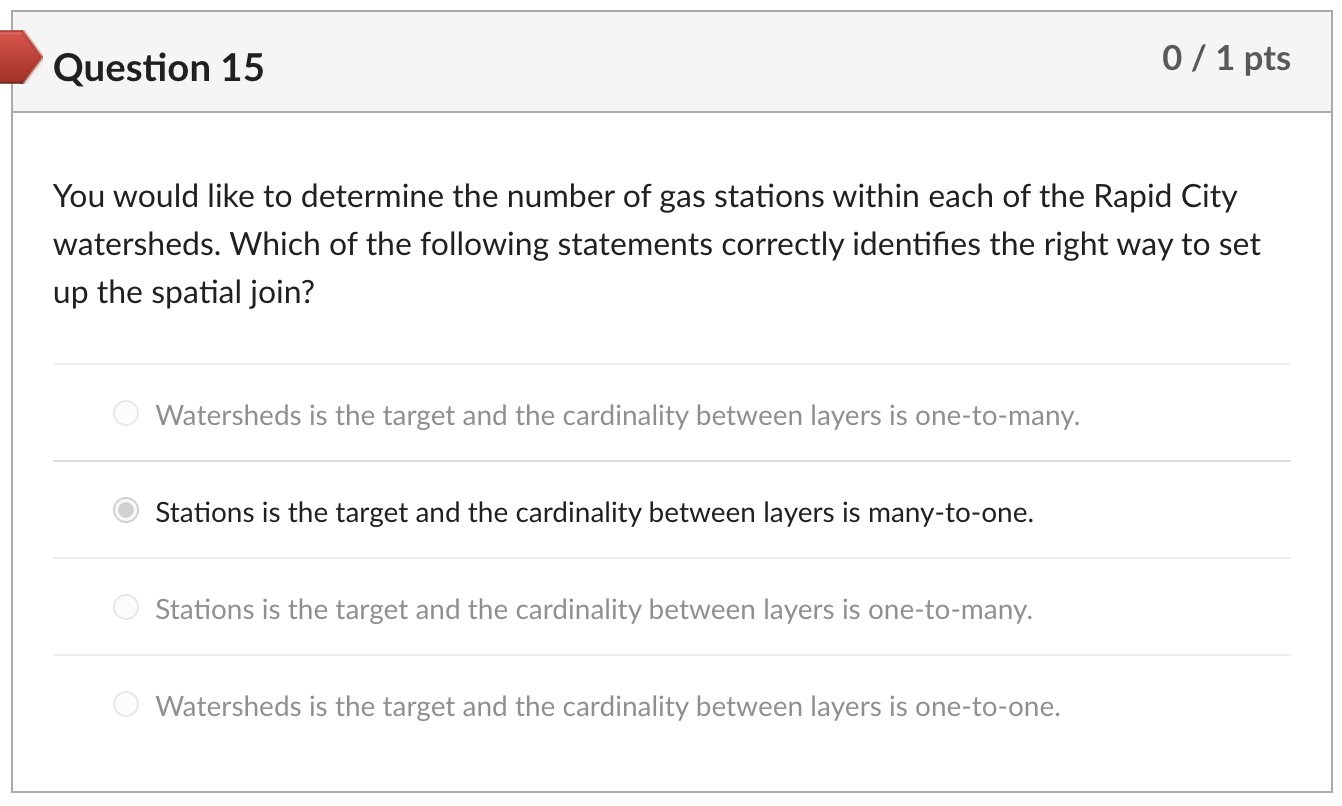Click the 0 / 1 pts score label
This screenshot has height=806, width=1342.
[1225, 59]
